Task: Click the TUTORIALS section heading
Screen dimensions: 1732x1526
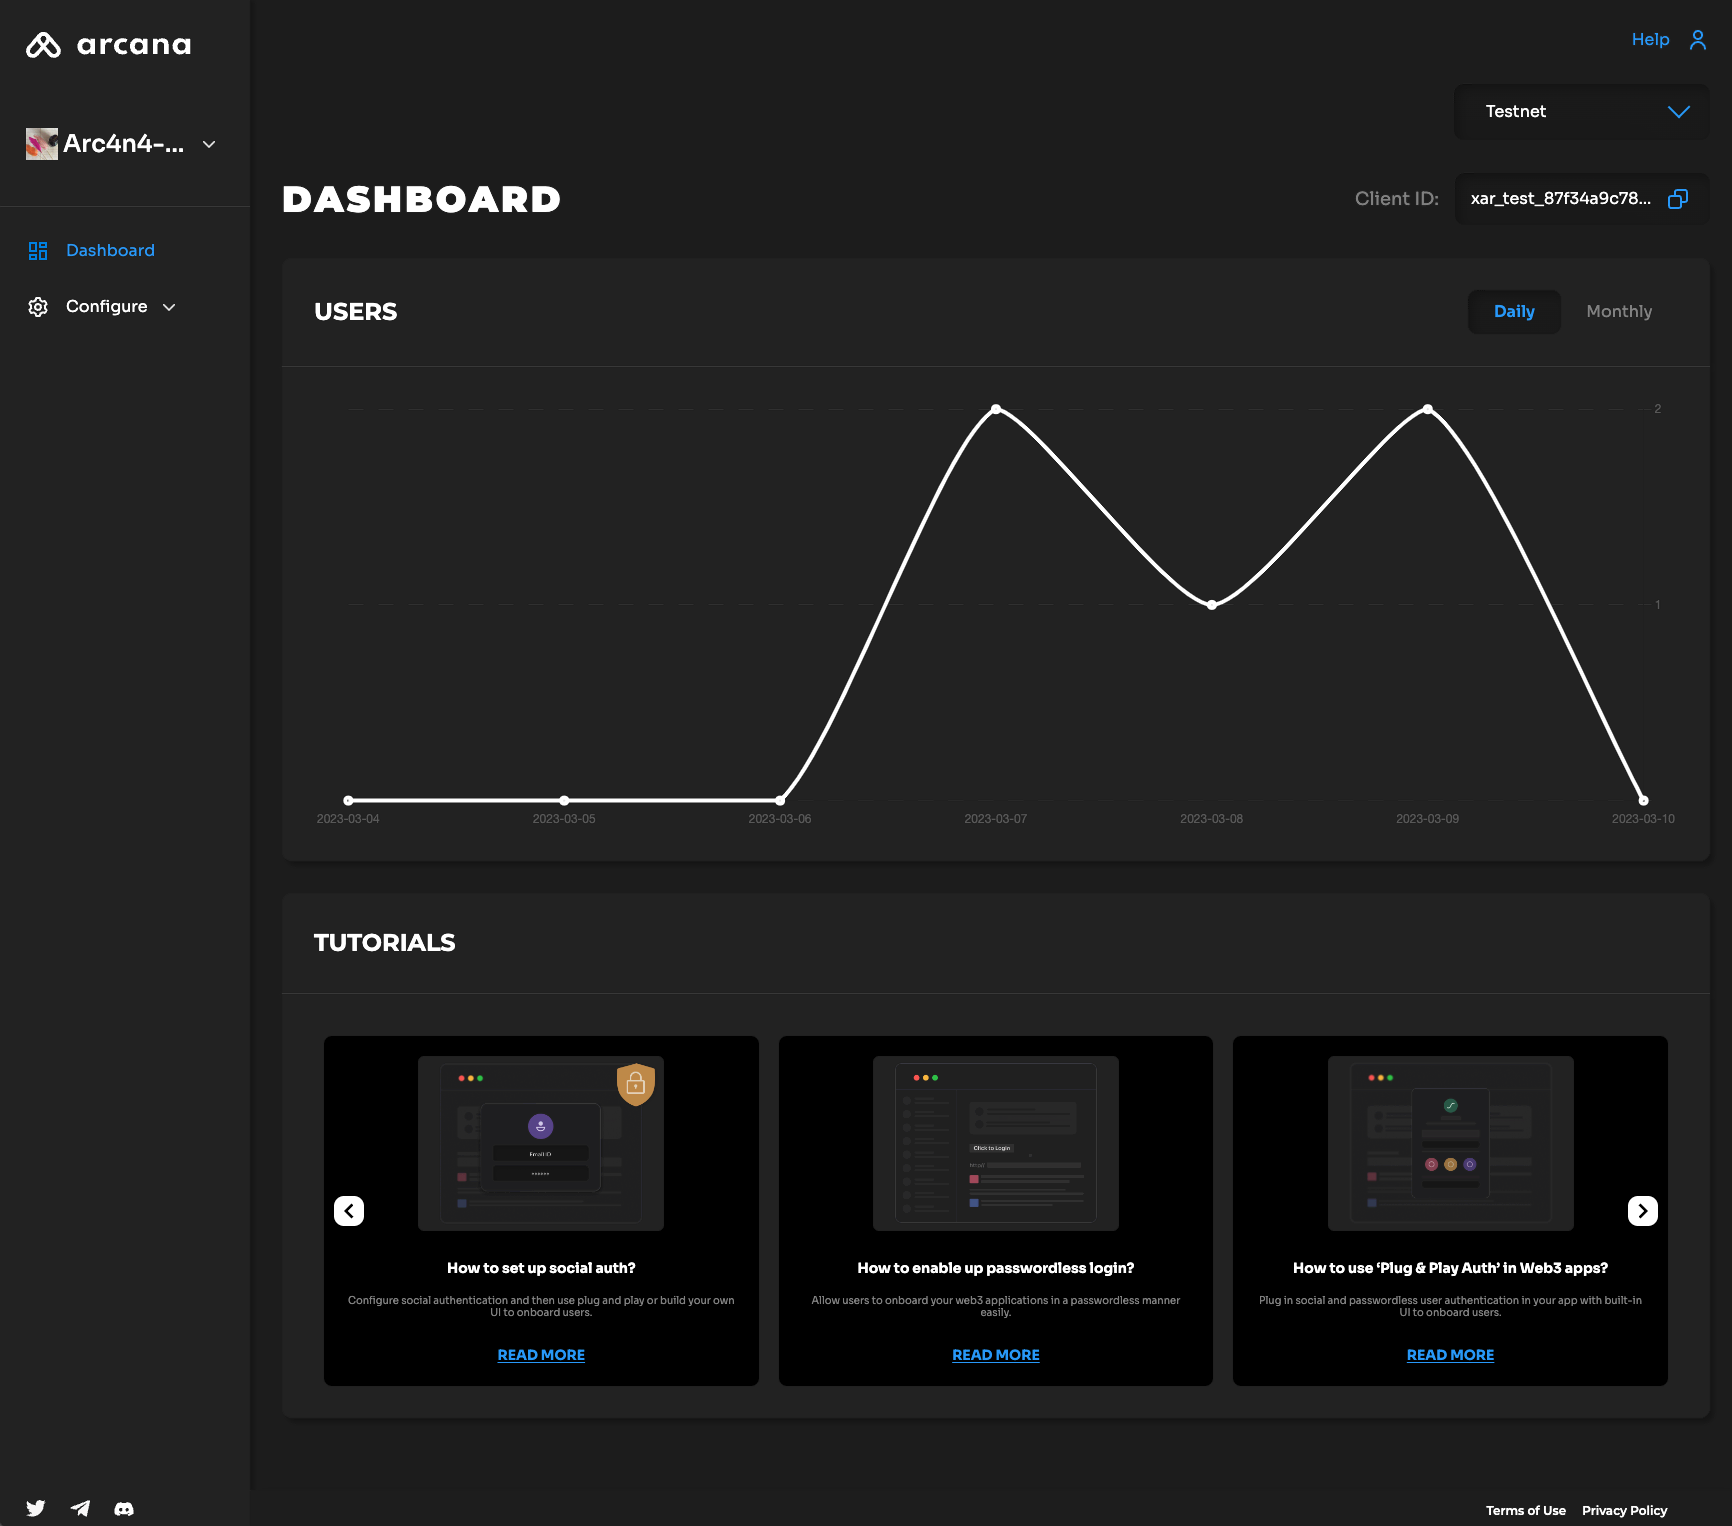Action: pos(385,943)
